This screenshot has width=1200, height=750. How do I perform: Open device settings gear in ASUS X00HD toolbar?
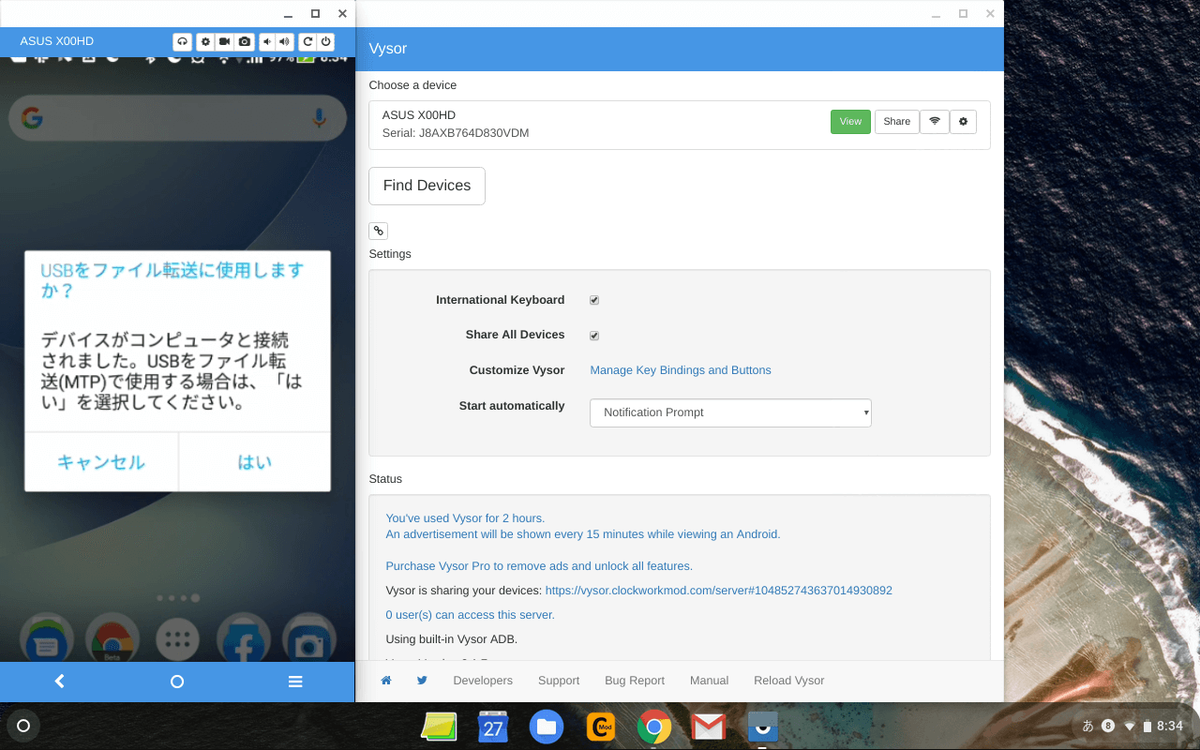pyautogui.click(x=205, y=42)
